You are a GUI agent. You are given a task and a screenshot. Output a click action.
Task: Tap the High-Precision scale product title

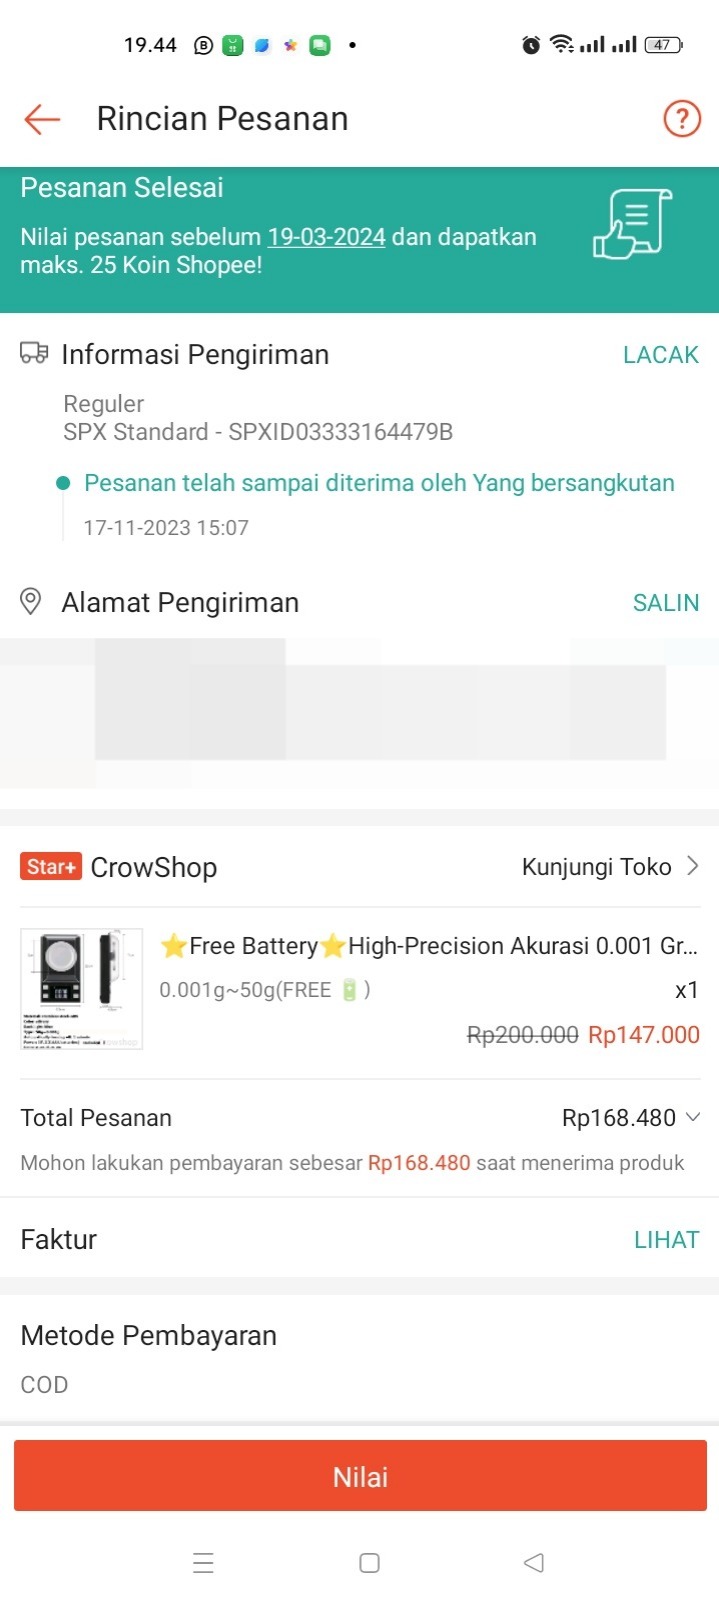[429, 946]
